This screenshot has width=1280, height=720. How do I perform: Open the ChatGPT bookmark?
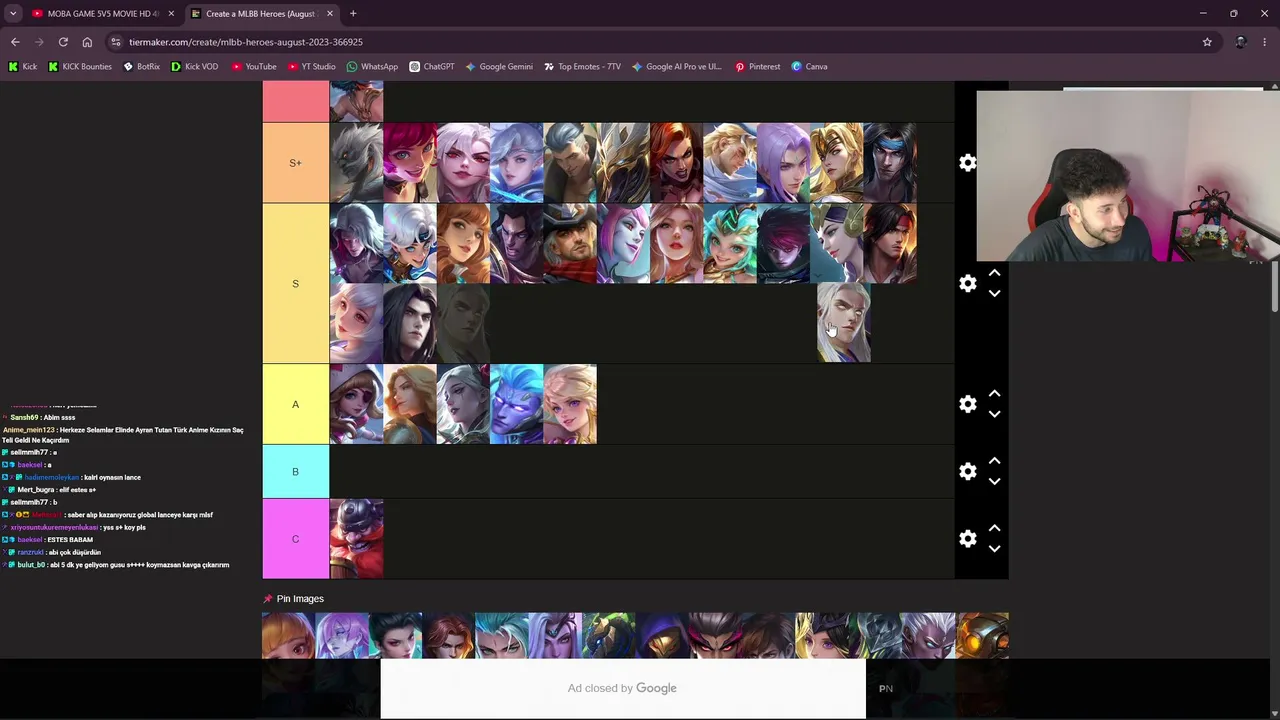click(x=432, y=67)
